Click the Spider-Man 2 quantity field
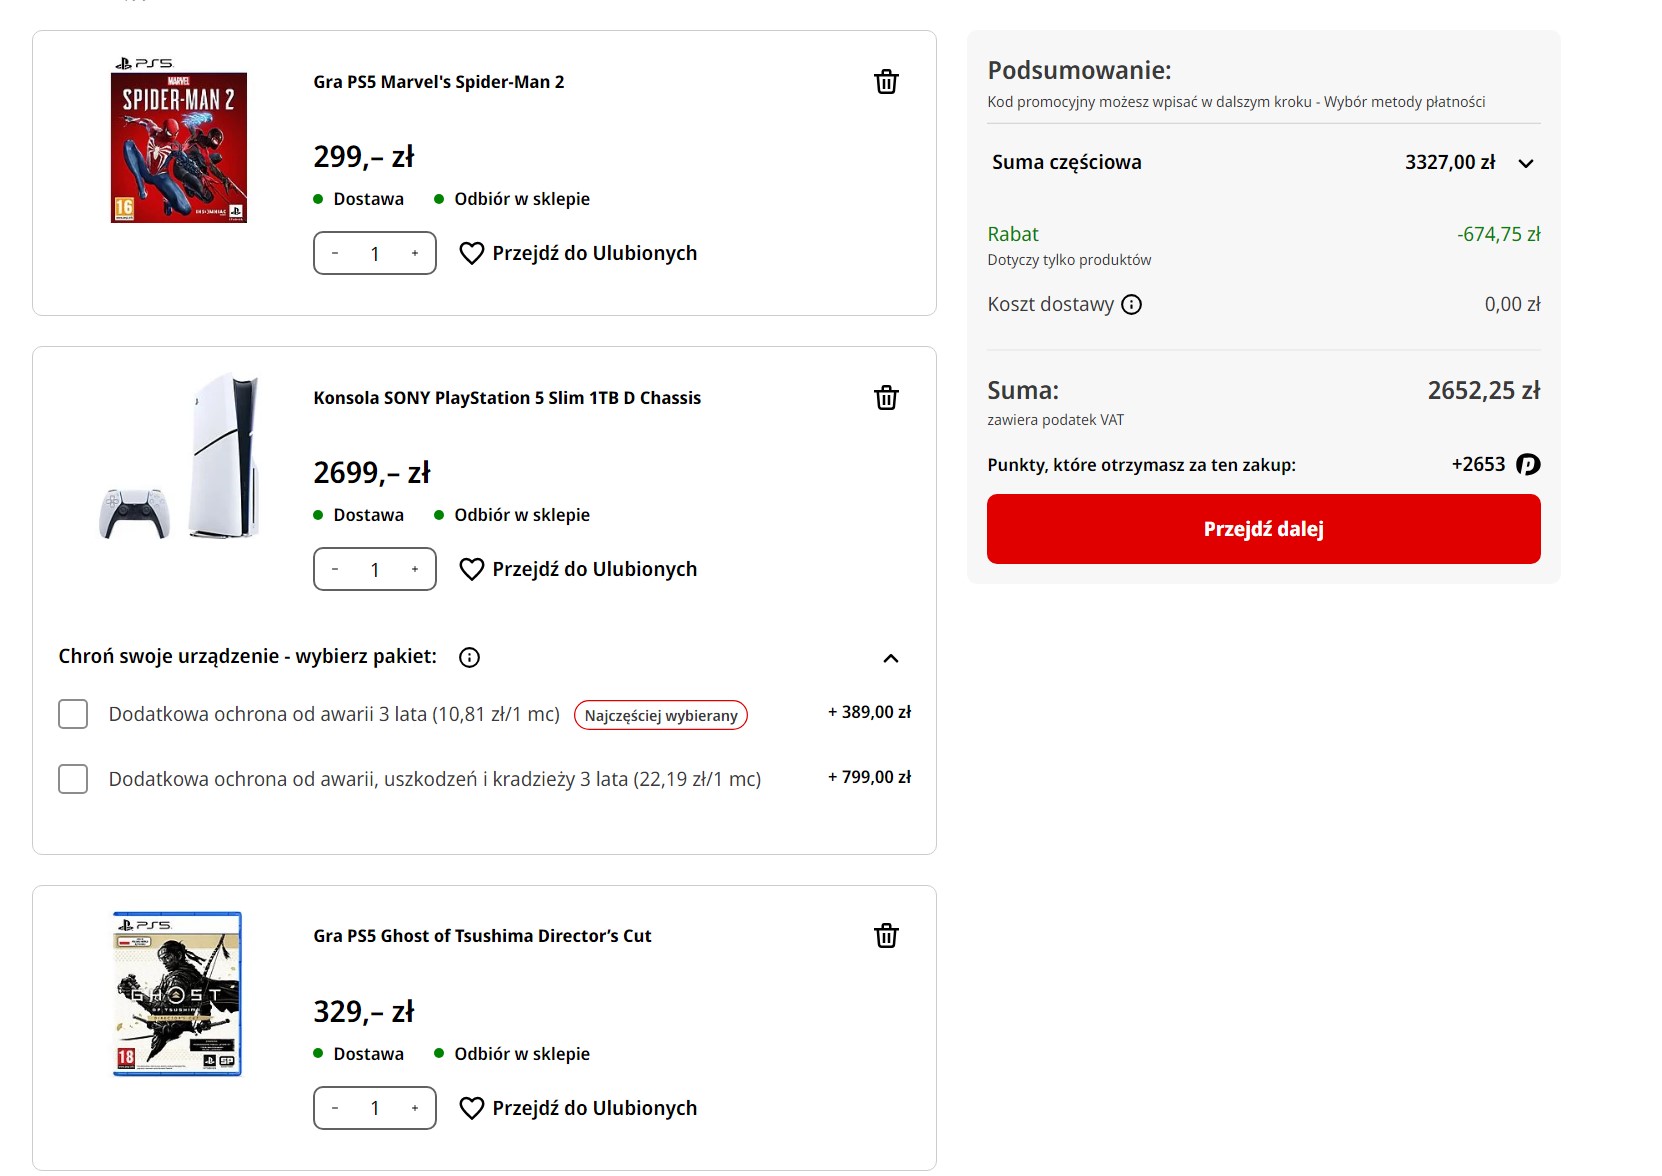Viewport: 1662px width, 1176px height. coord(375,253)
